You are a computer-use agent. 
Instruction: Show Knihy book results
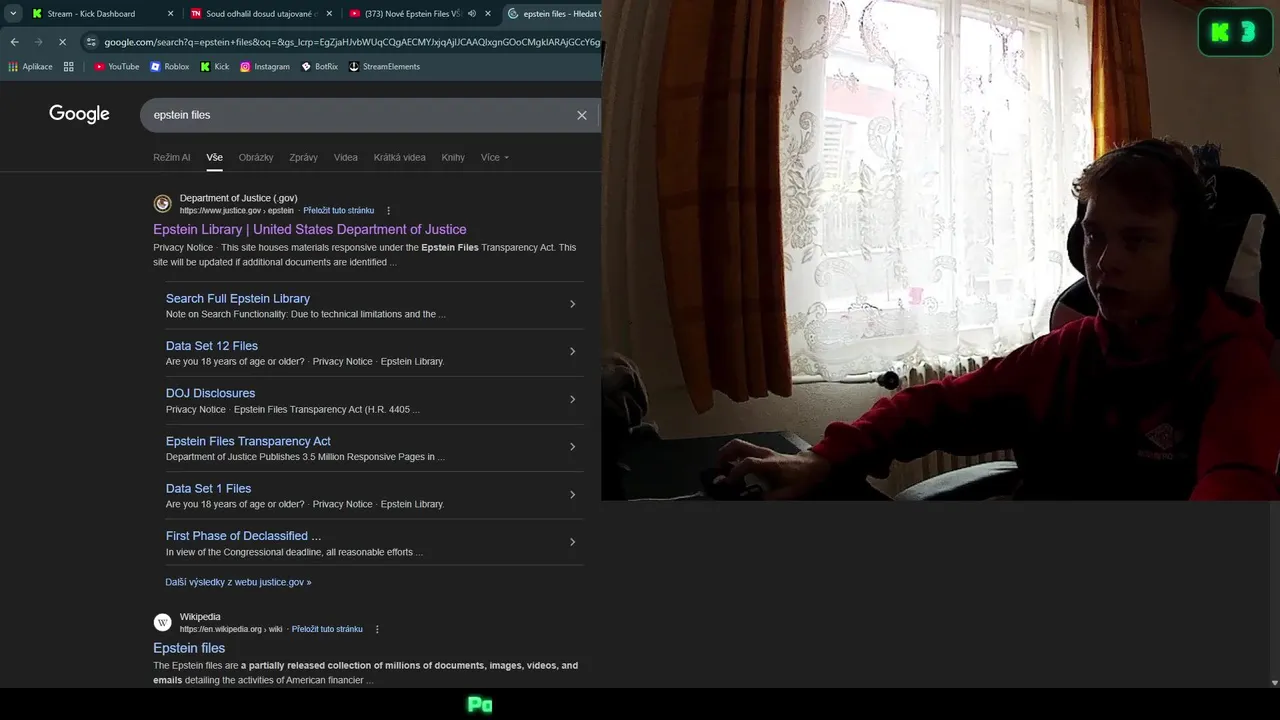pos(453,157)
